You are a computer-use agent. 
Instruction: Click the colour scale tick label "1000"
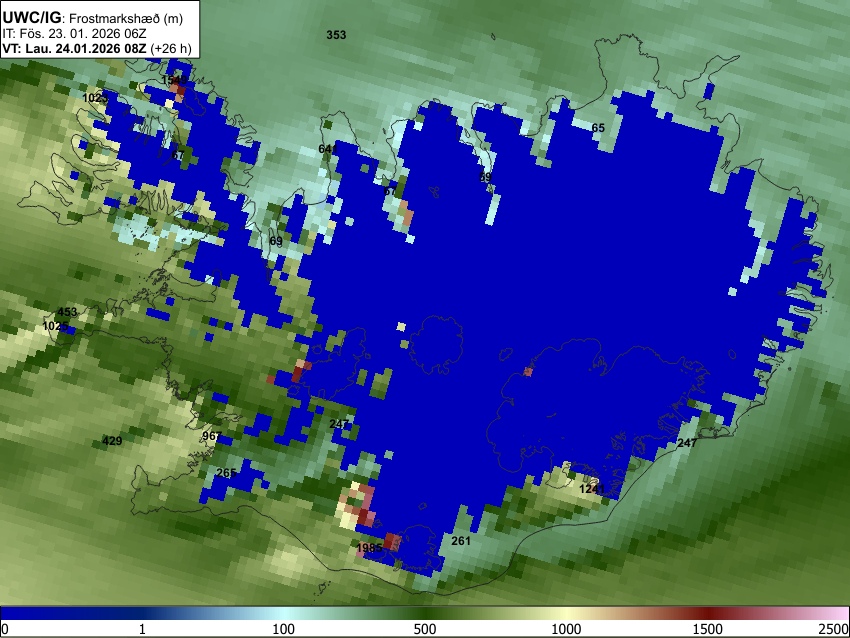pyautogui.click(x=566, y=629)
